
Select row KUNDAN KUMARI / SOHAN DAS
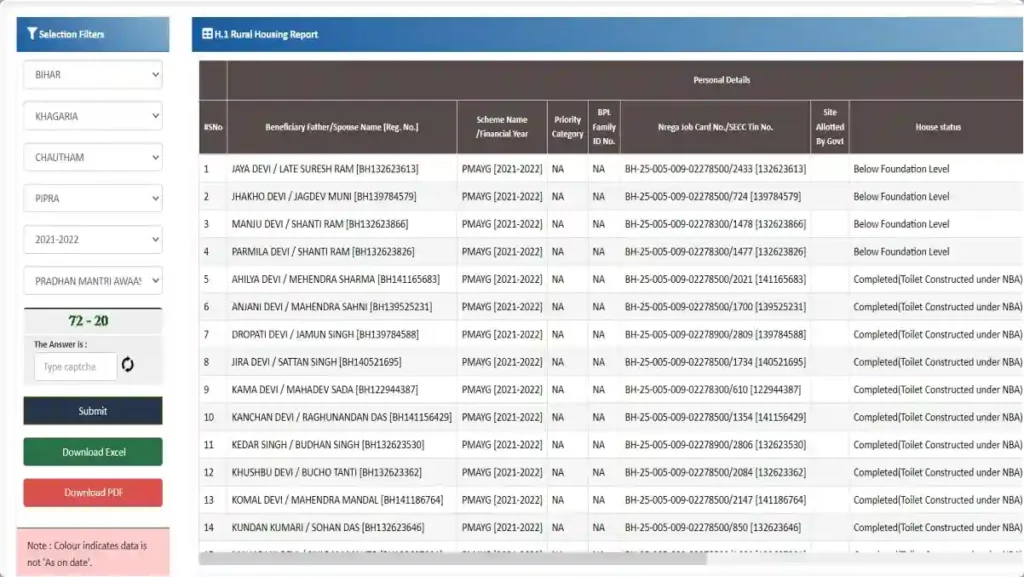[611, 527]
